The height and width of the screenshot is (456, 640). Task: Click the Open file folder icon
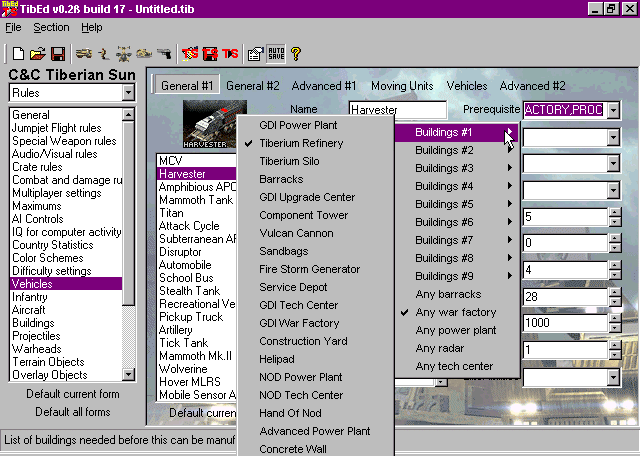click(x=38, y=53)
